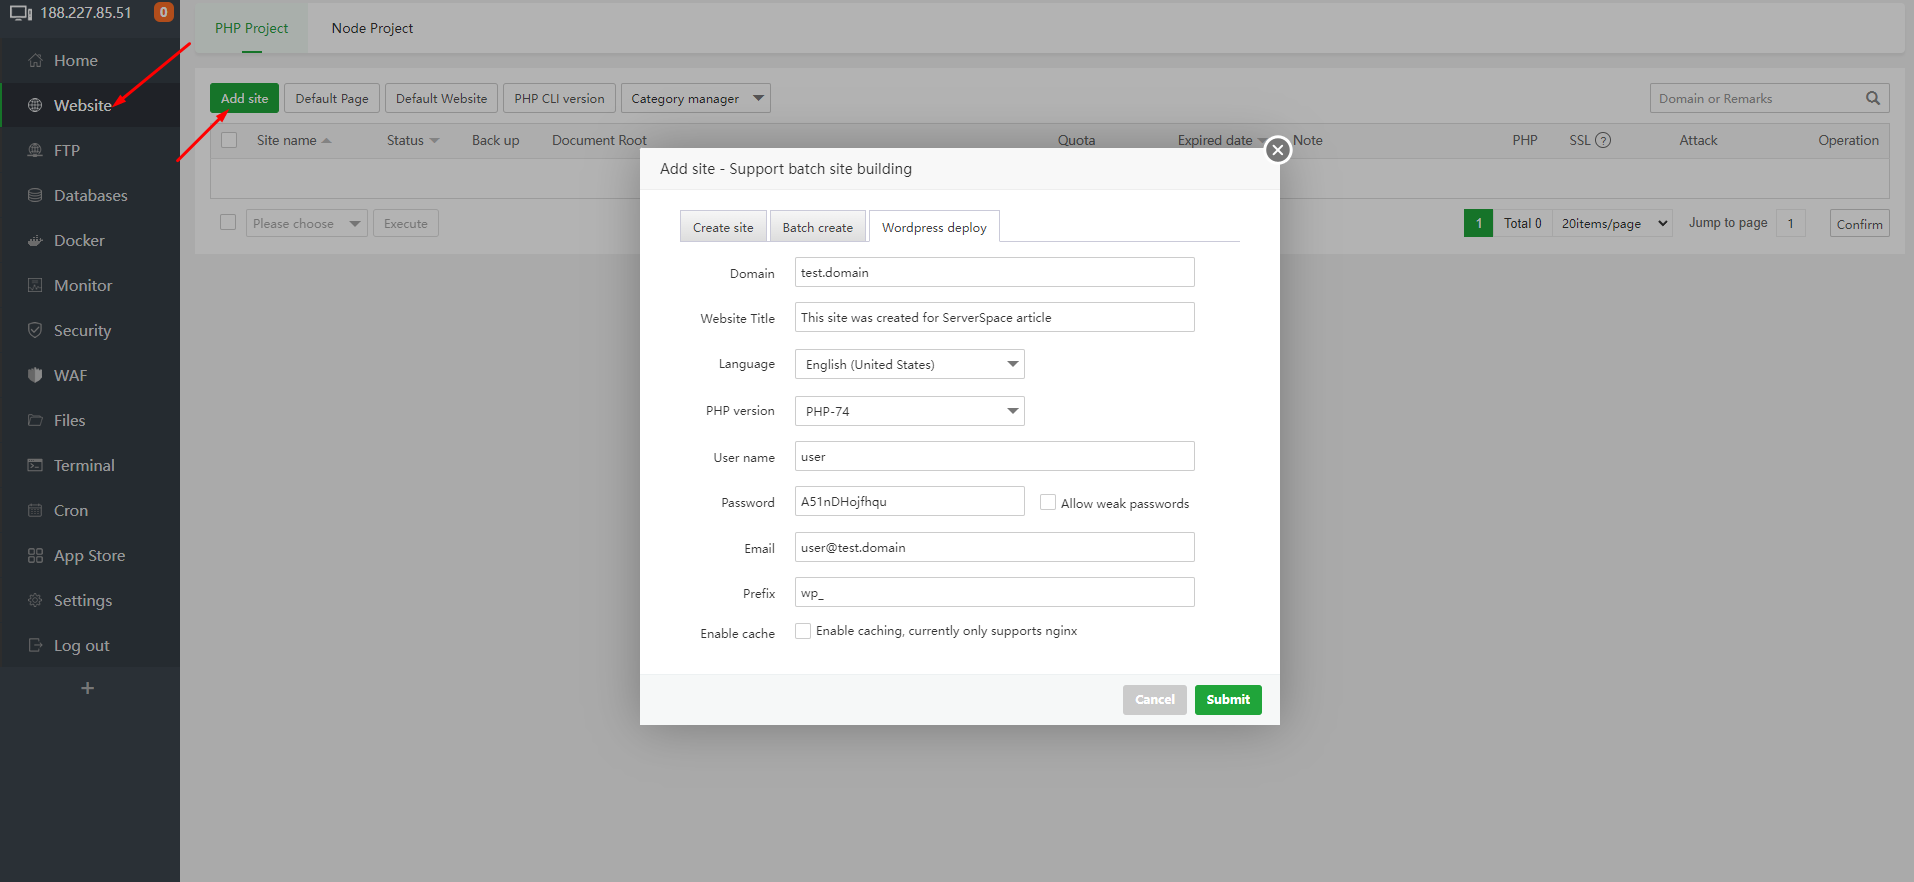Click the Settings gear icon

(35, 600)
